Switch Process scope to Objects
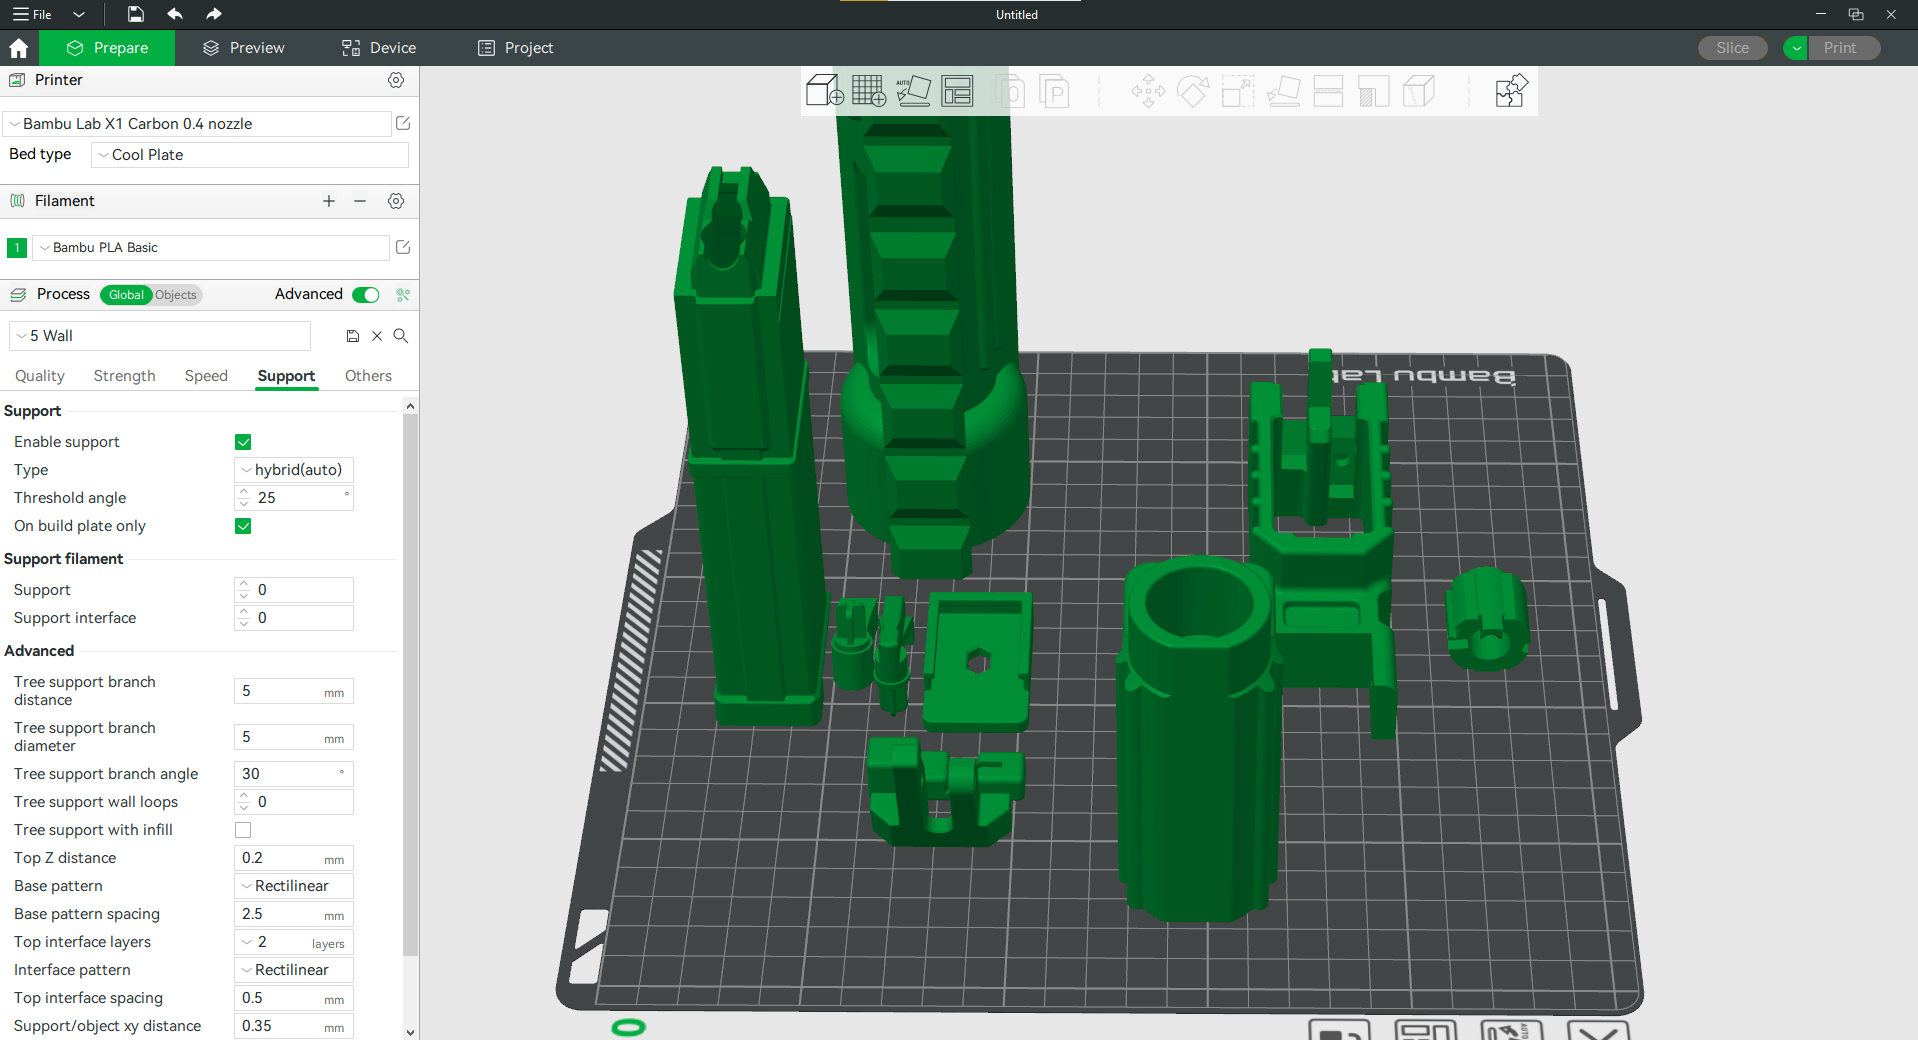Image resolution: width=1918 pixels, height=1040 pixels. click(x=176, y=295)
